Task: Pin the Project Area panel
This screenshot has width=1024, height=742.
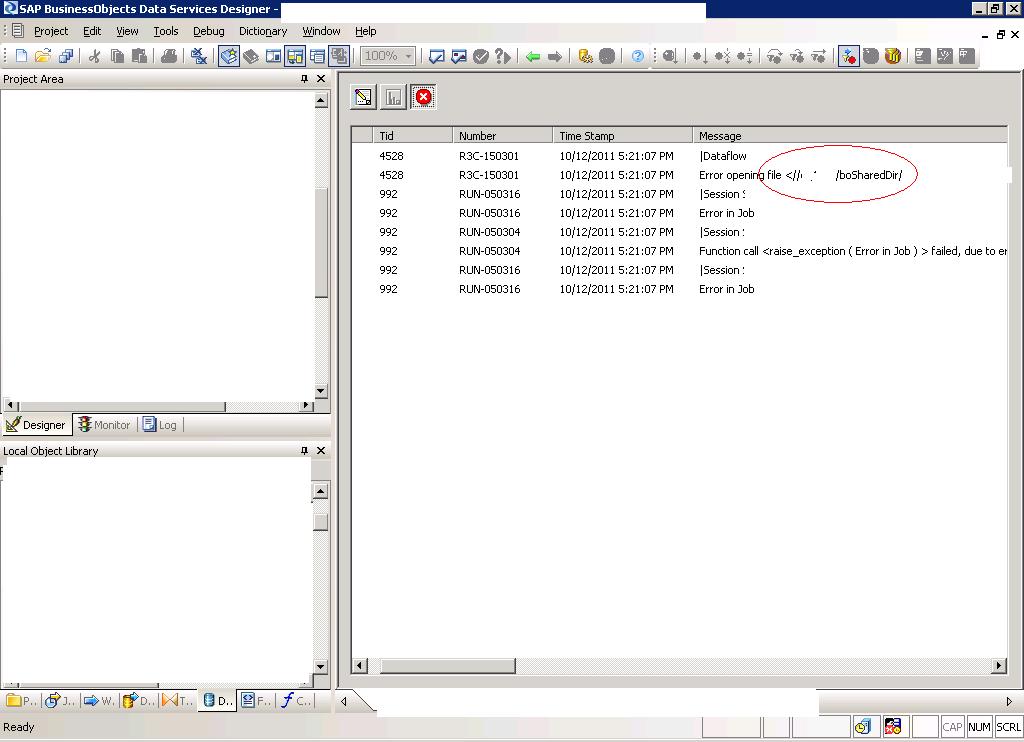Action: coord(304,79)
